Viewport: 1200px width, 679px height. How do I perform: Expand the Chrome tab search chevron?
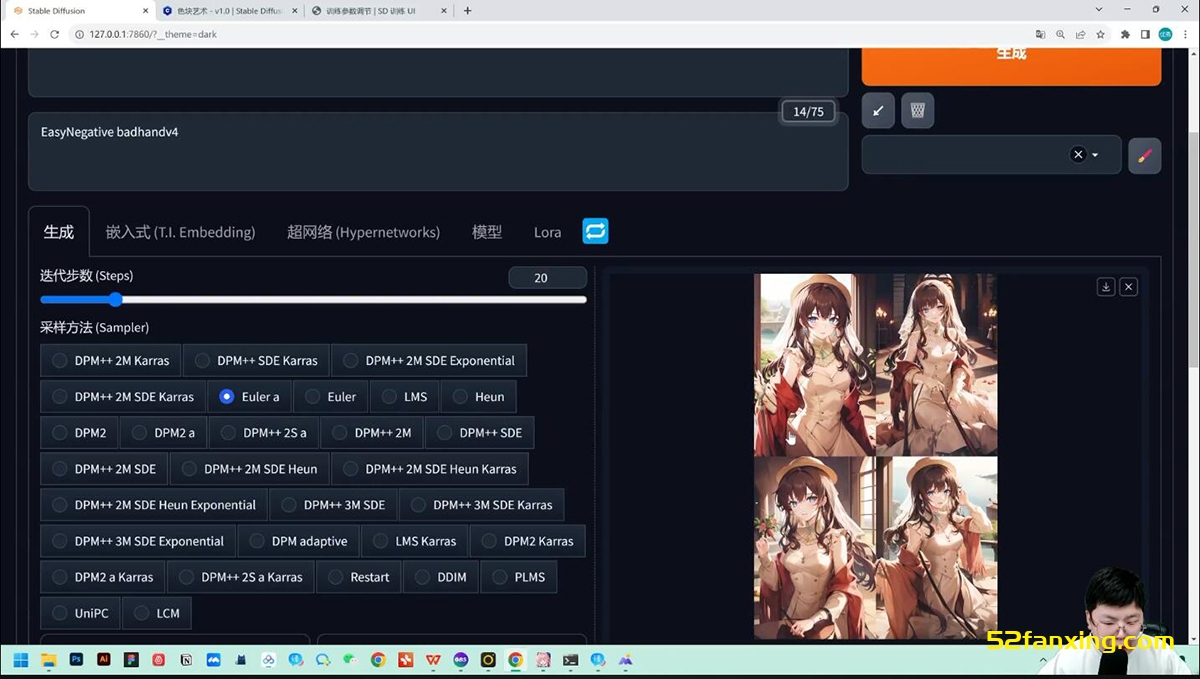pos(1099,10)
